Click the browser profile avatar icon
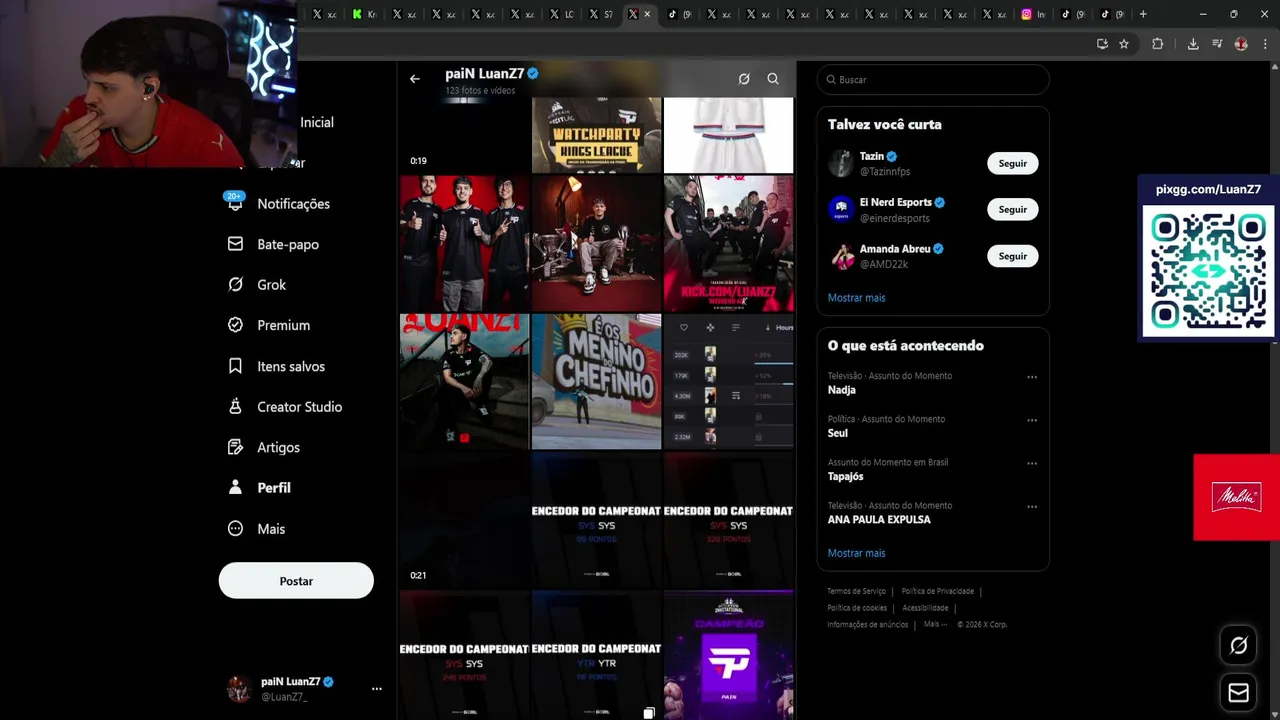 (x=1241, y=44)
